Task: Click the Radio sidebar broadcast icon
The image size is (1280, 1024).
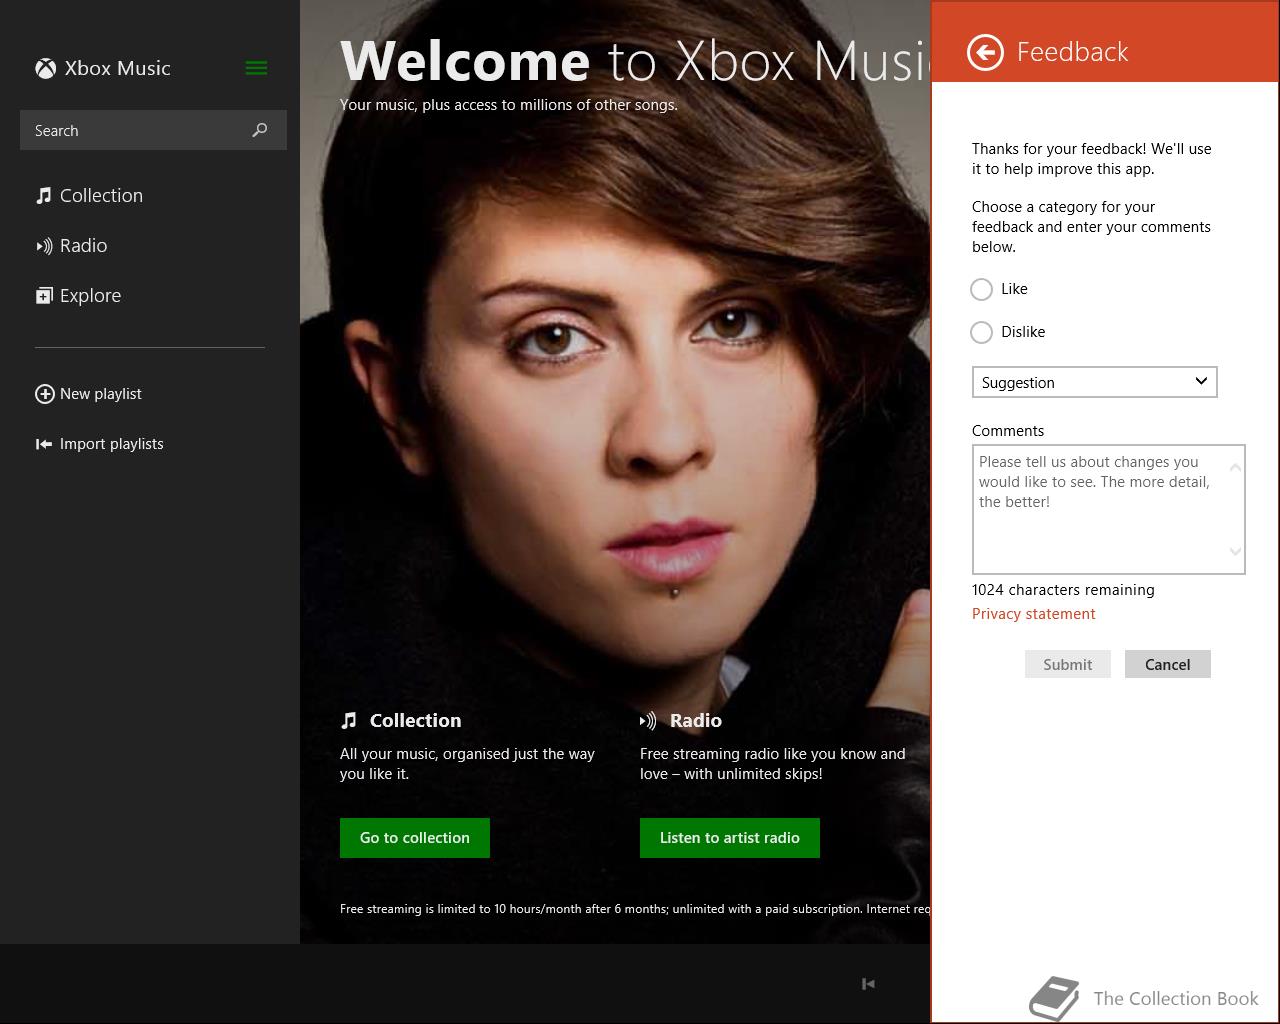Action: coord(44,246)
